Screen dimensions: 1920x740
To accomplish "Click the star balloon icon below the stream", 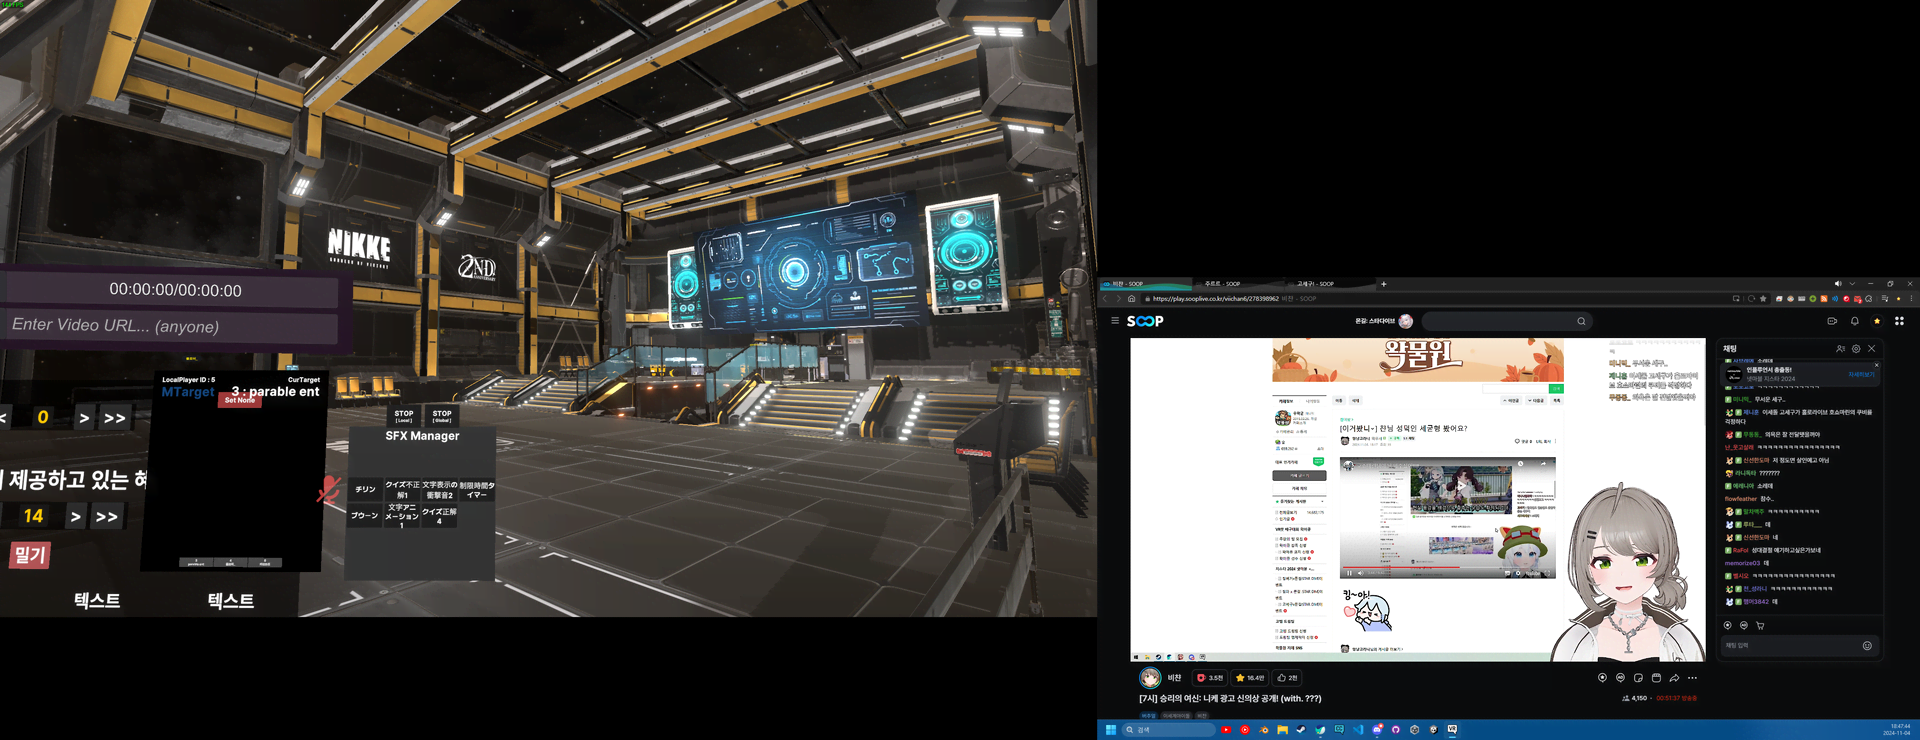I will tap(1602, 678).
